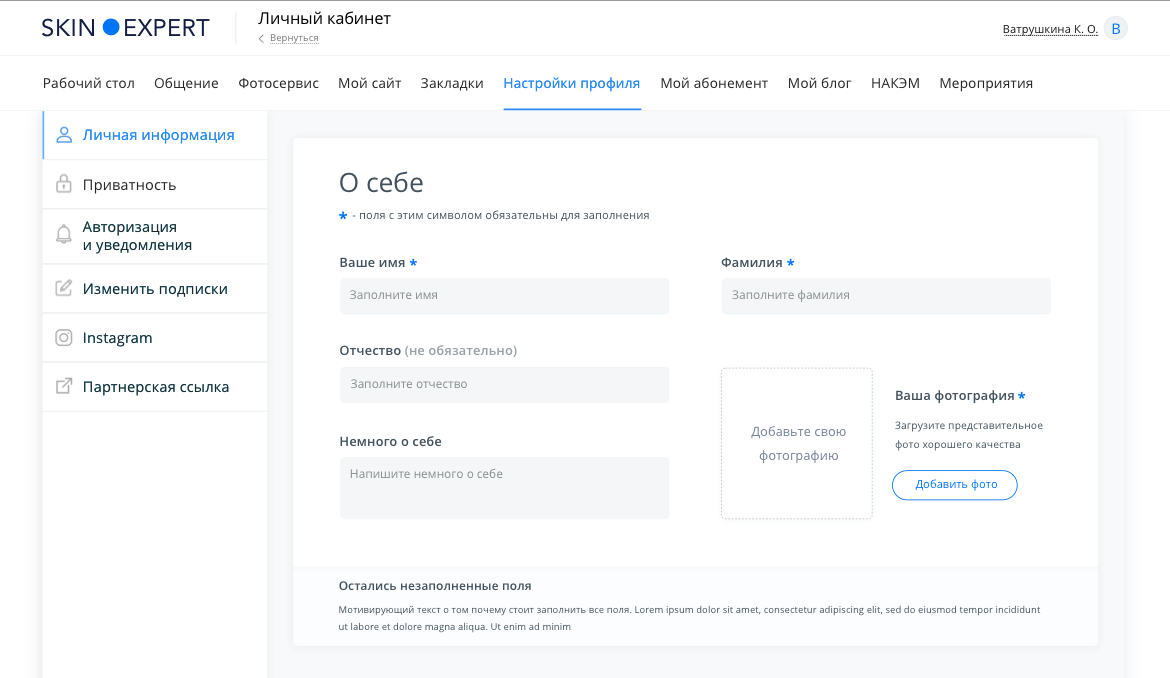This screenshot has height=678, width=1170.
Task: Click the pencil edit icon beside Изменить подписки
Action: [x=64, y=288]
